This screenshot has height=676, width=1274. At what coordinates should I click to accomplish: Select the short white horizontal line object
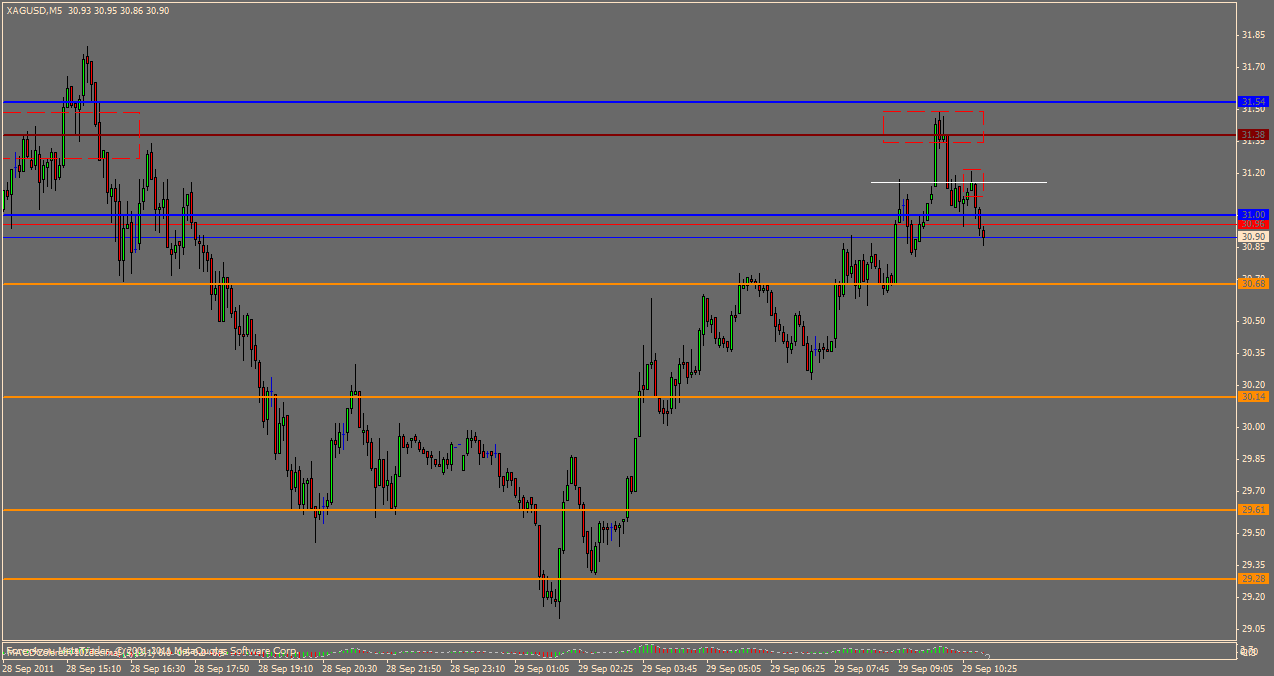pos(959,182)
